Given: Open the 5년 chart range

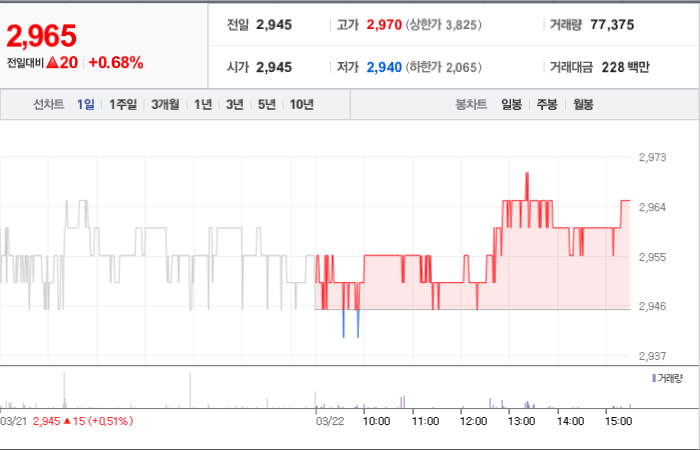Looking at the screenshot, I should coord(267,104).
